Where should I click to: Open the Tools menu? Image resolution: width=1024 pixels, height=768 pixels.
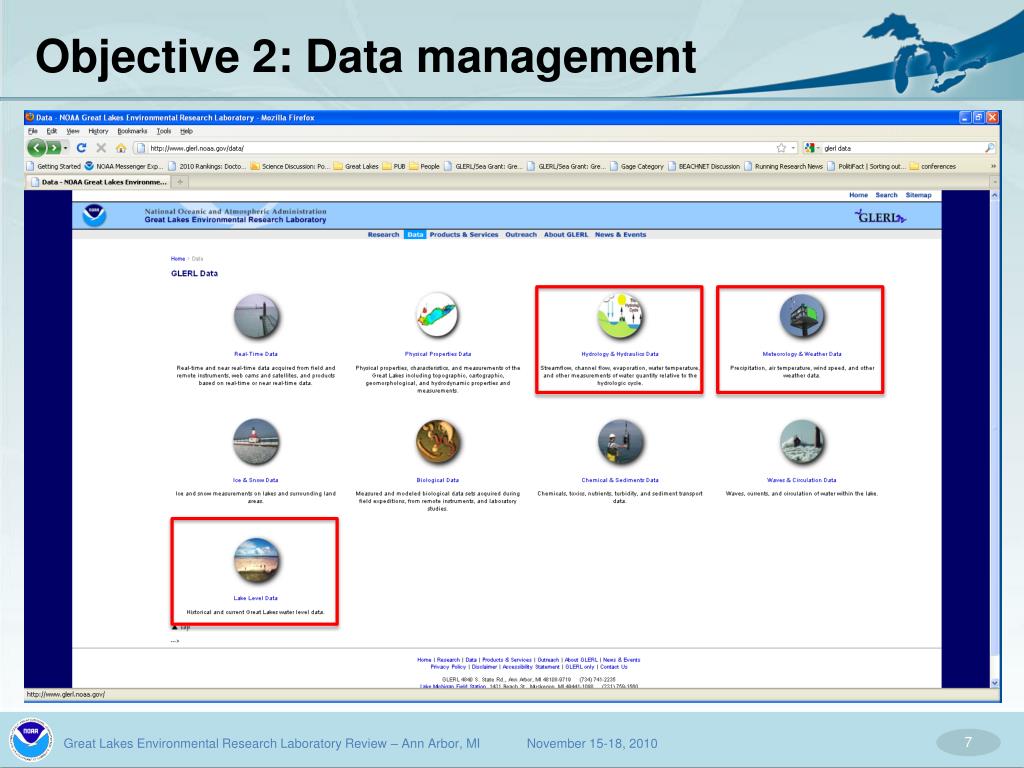[x=163, y=131]
